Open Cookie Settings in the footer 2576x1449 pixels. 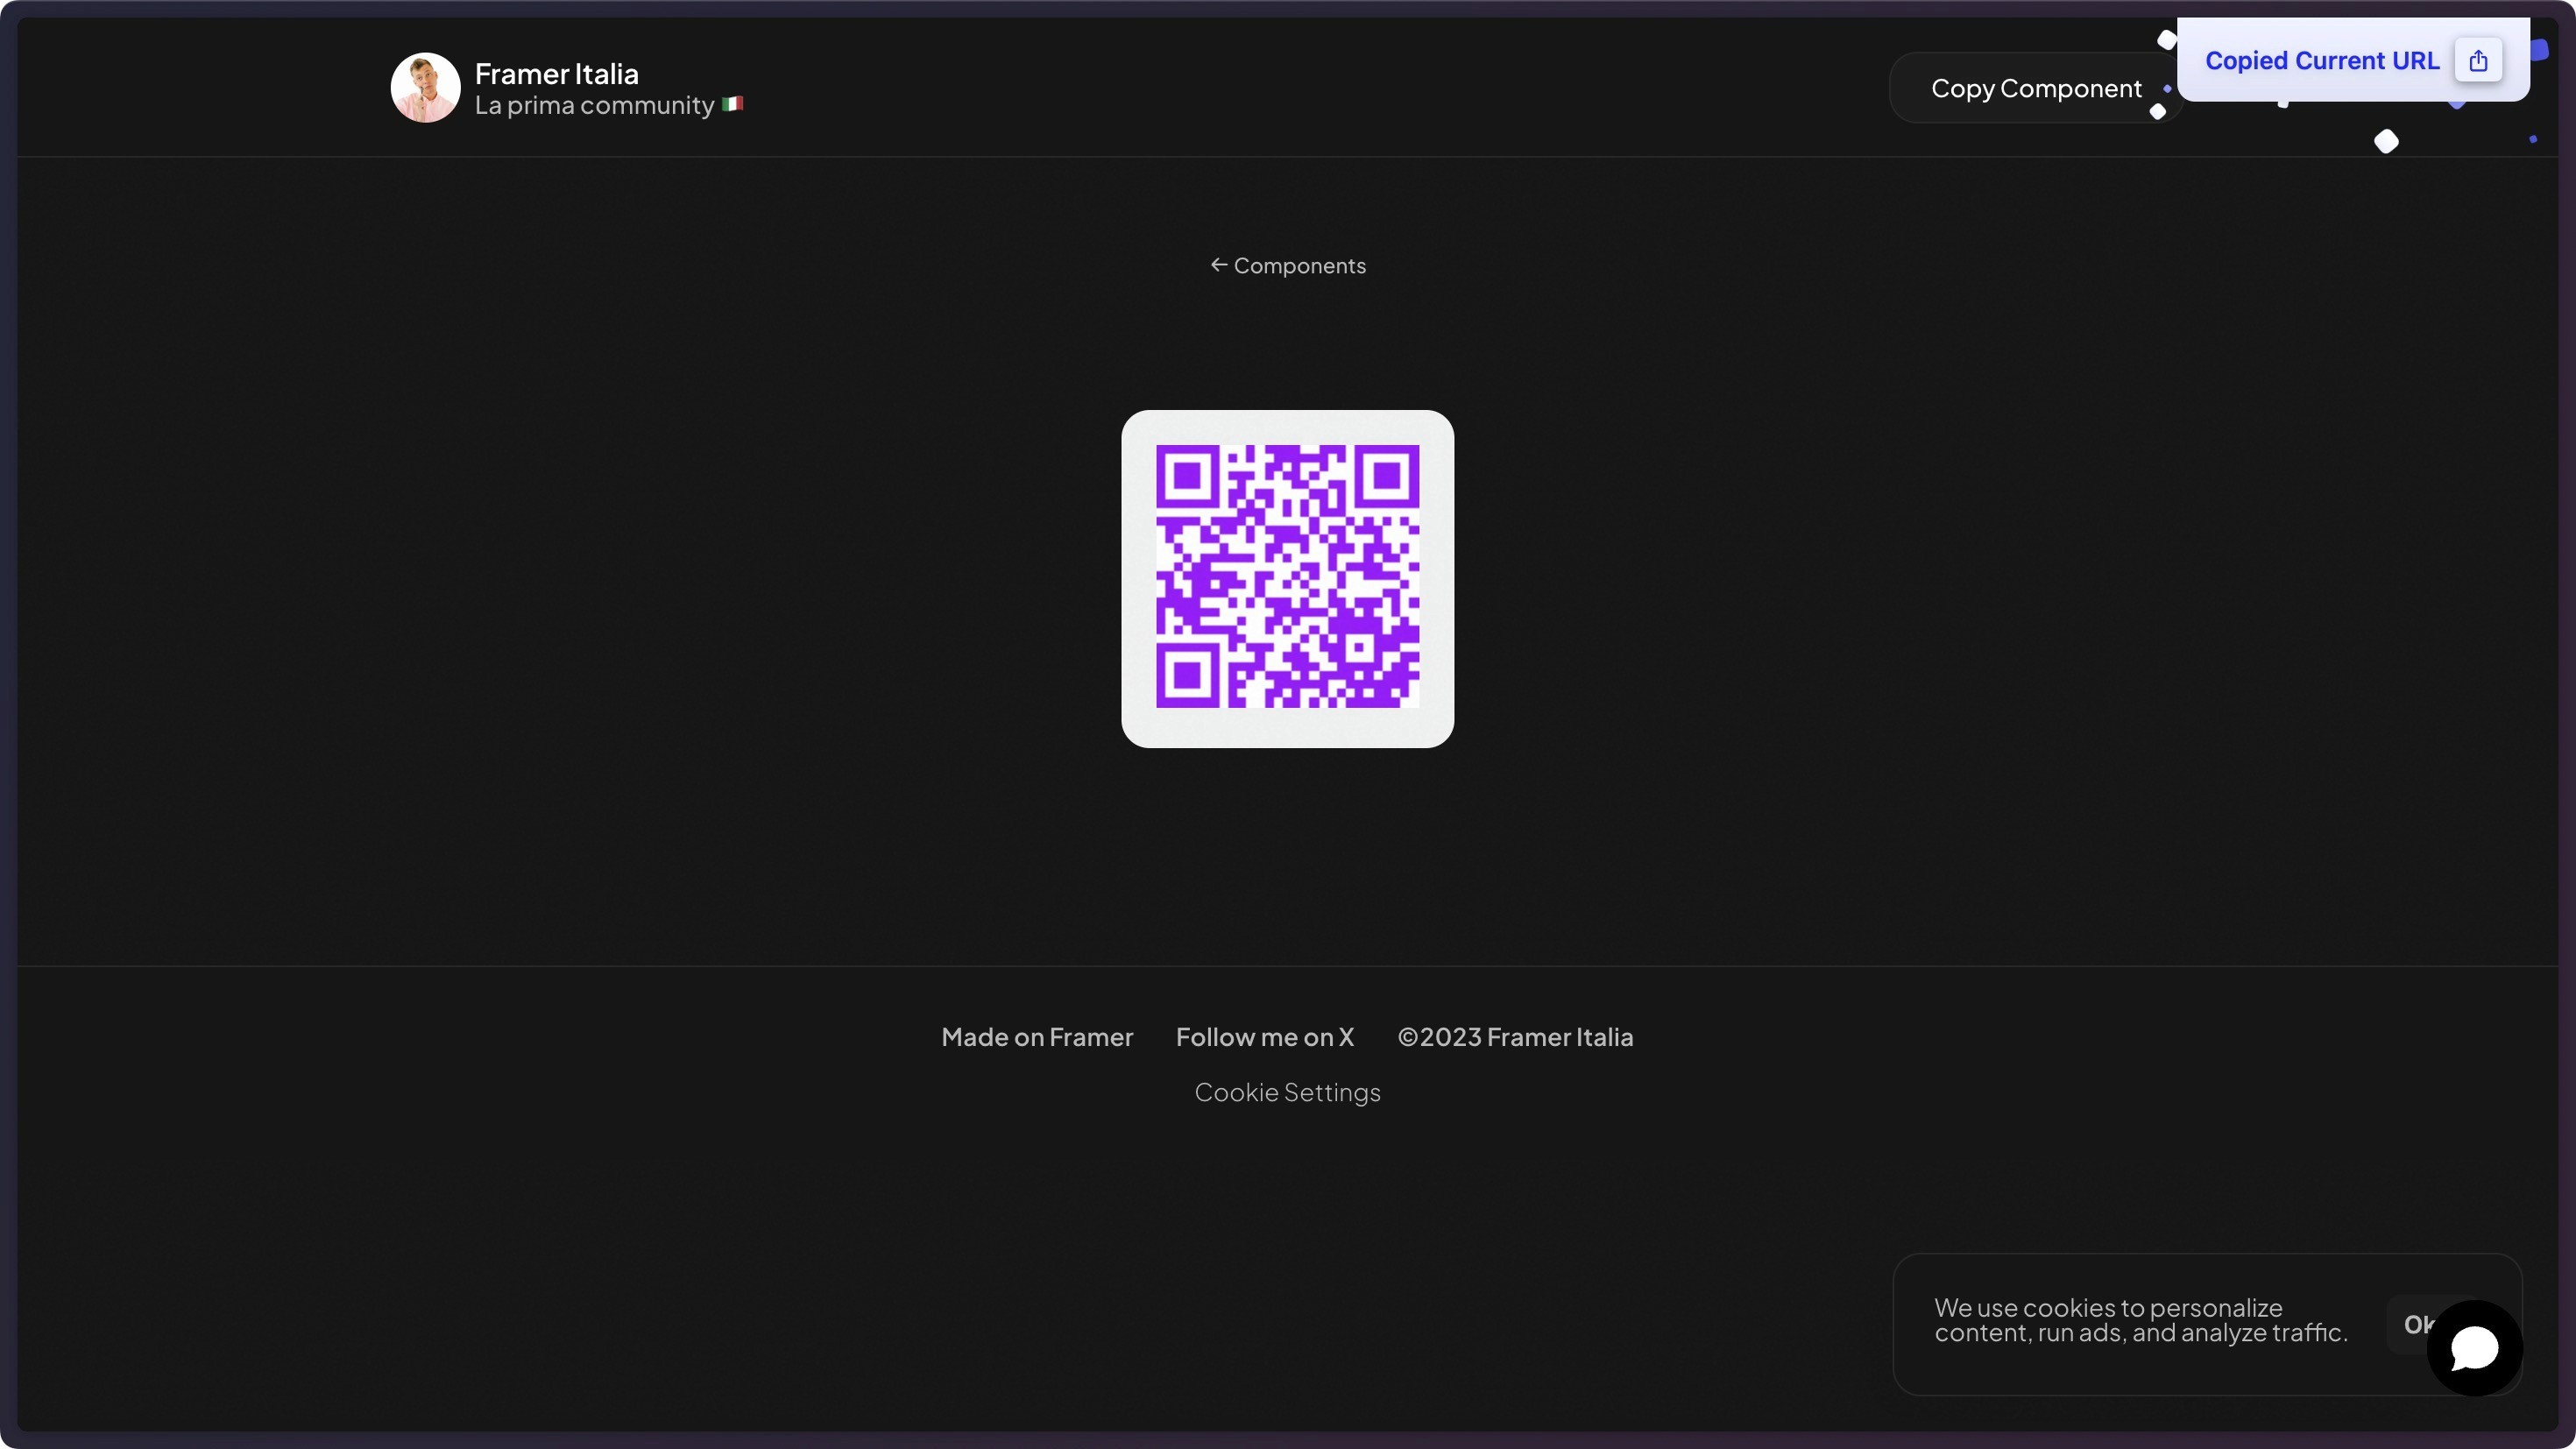[x=1288, y=1092]
